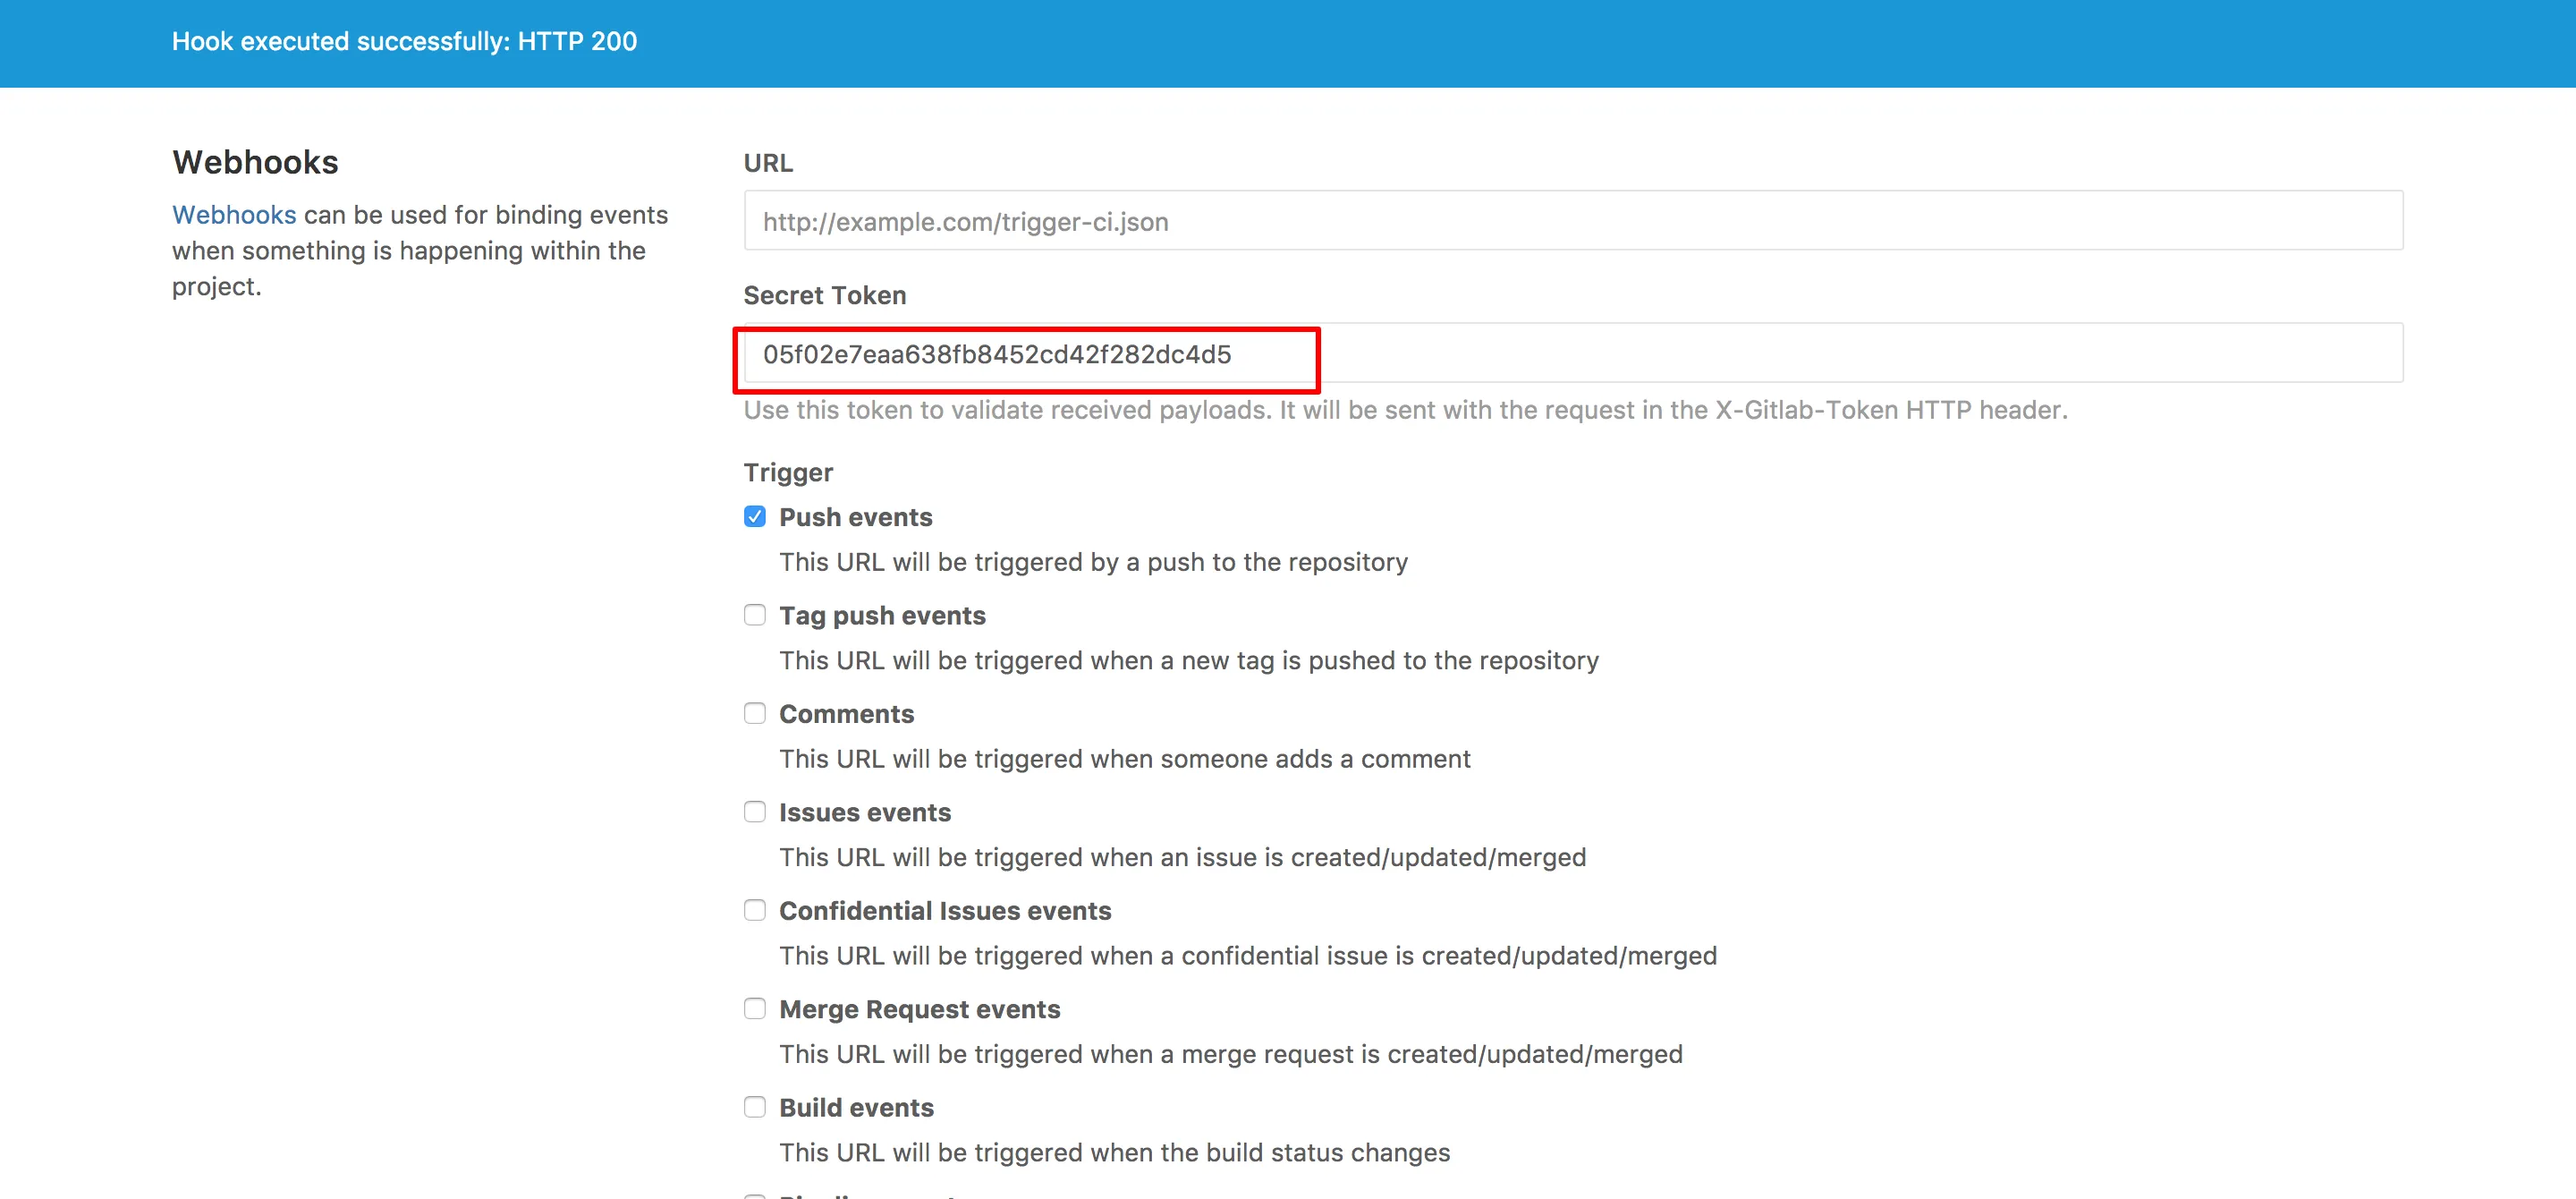
Task: Click the "Build events" label text
Action: pos(856,1108)
